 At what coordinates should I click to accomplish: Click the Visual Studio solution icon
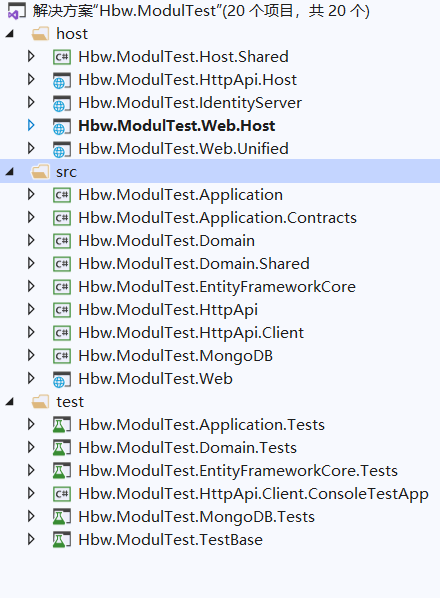tap(16, 10)
